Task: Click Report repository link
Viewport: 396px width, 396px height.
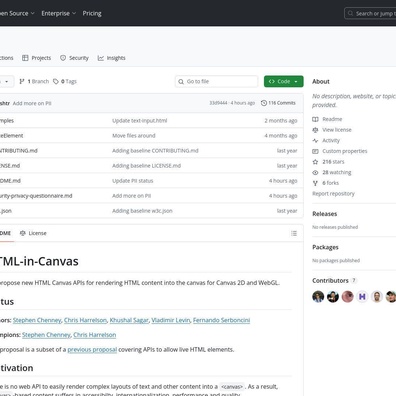Action: click(x=333, y=194)
